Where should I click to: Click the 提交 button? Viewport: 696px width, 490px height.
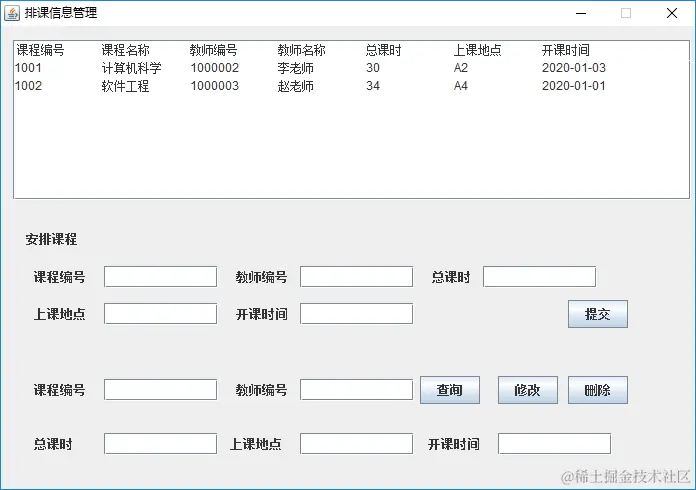tap(597, 314)
